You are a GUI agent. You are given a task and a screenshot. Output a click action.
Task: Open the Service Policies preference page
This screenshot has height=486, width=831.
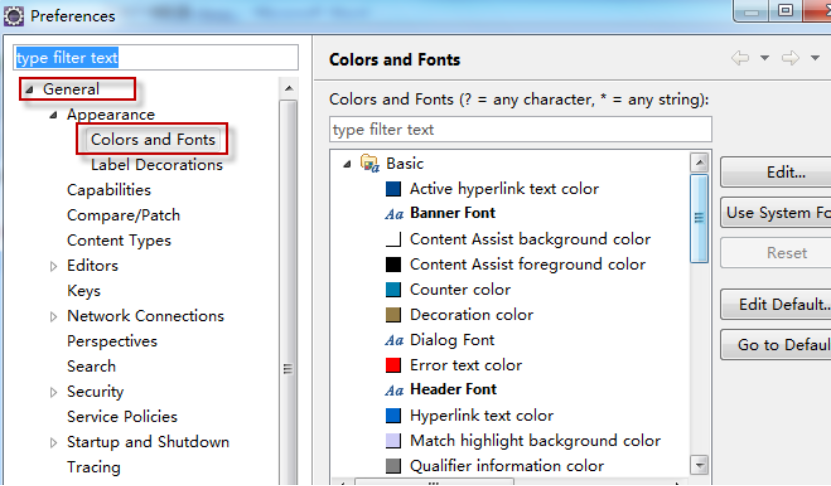coord(122,417)
